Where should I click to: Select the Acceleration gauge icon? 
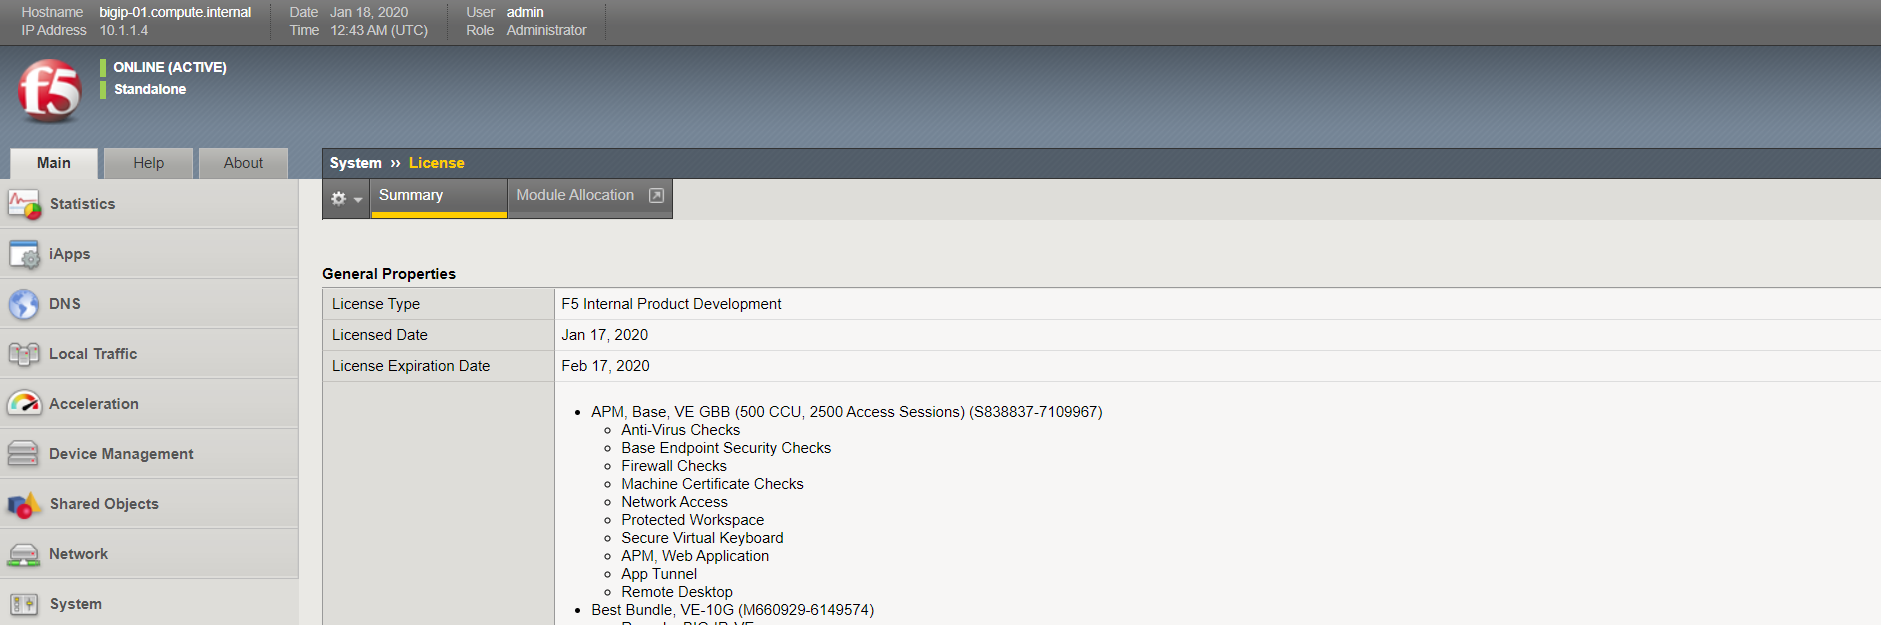pyautogui.click(x=24, y=404)
